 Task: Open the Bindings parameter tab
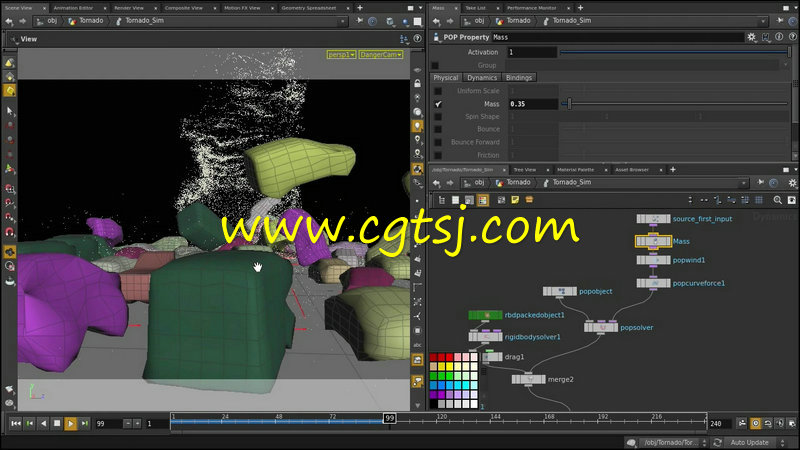point(519,78)
